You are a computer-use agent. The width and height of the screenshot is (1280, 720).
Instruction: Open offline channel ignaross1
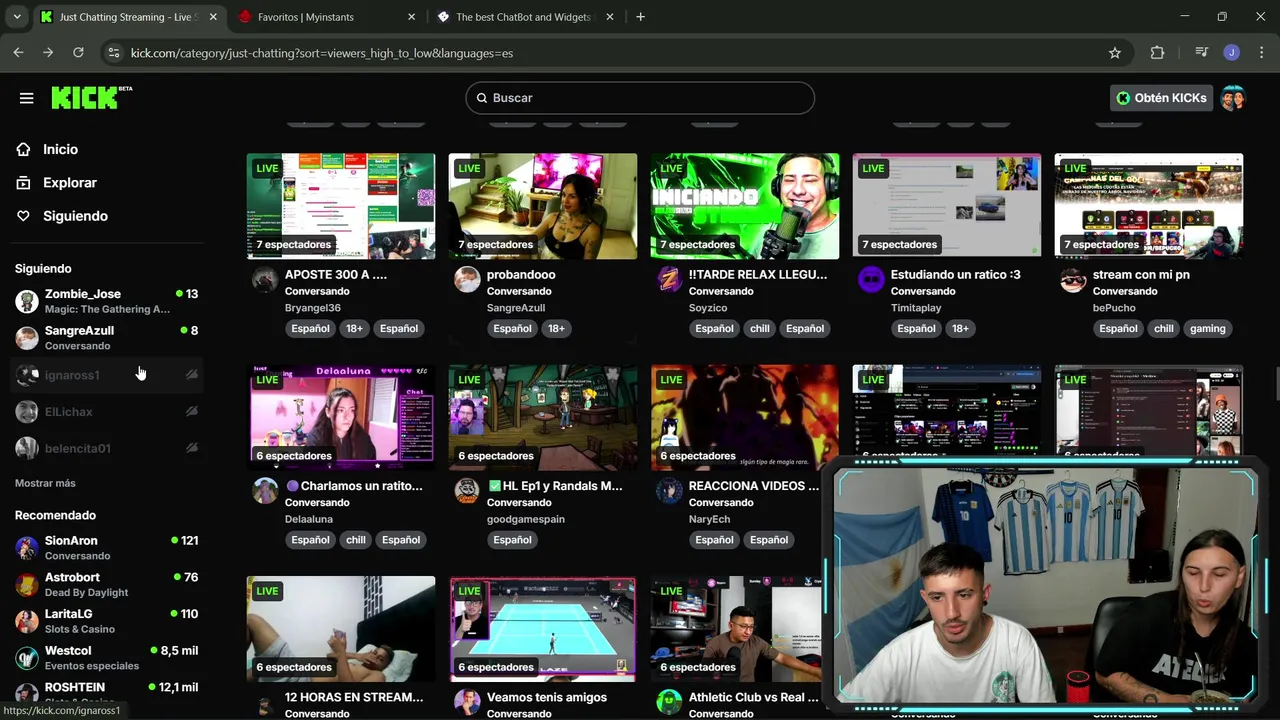pyautogui.click(x=106, y=375)
